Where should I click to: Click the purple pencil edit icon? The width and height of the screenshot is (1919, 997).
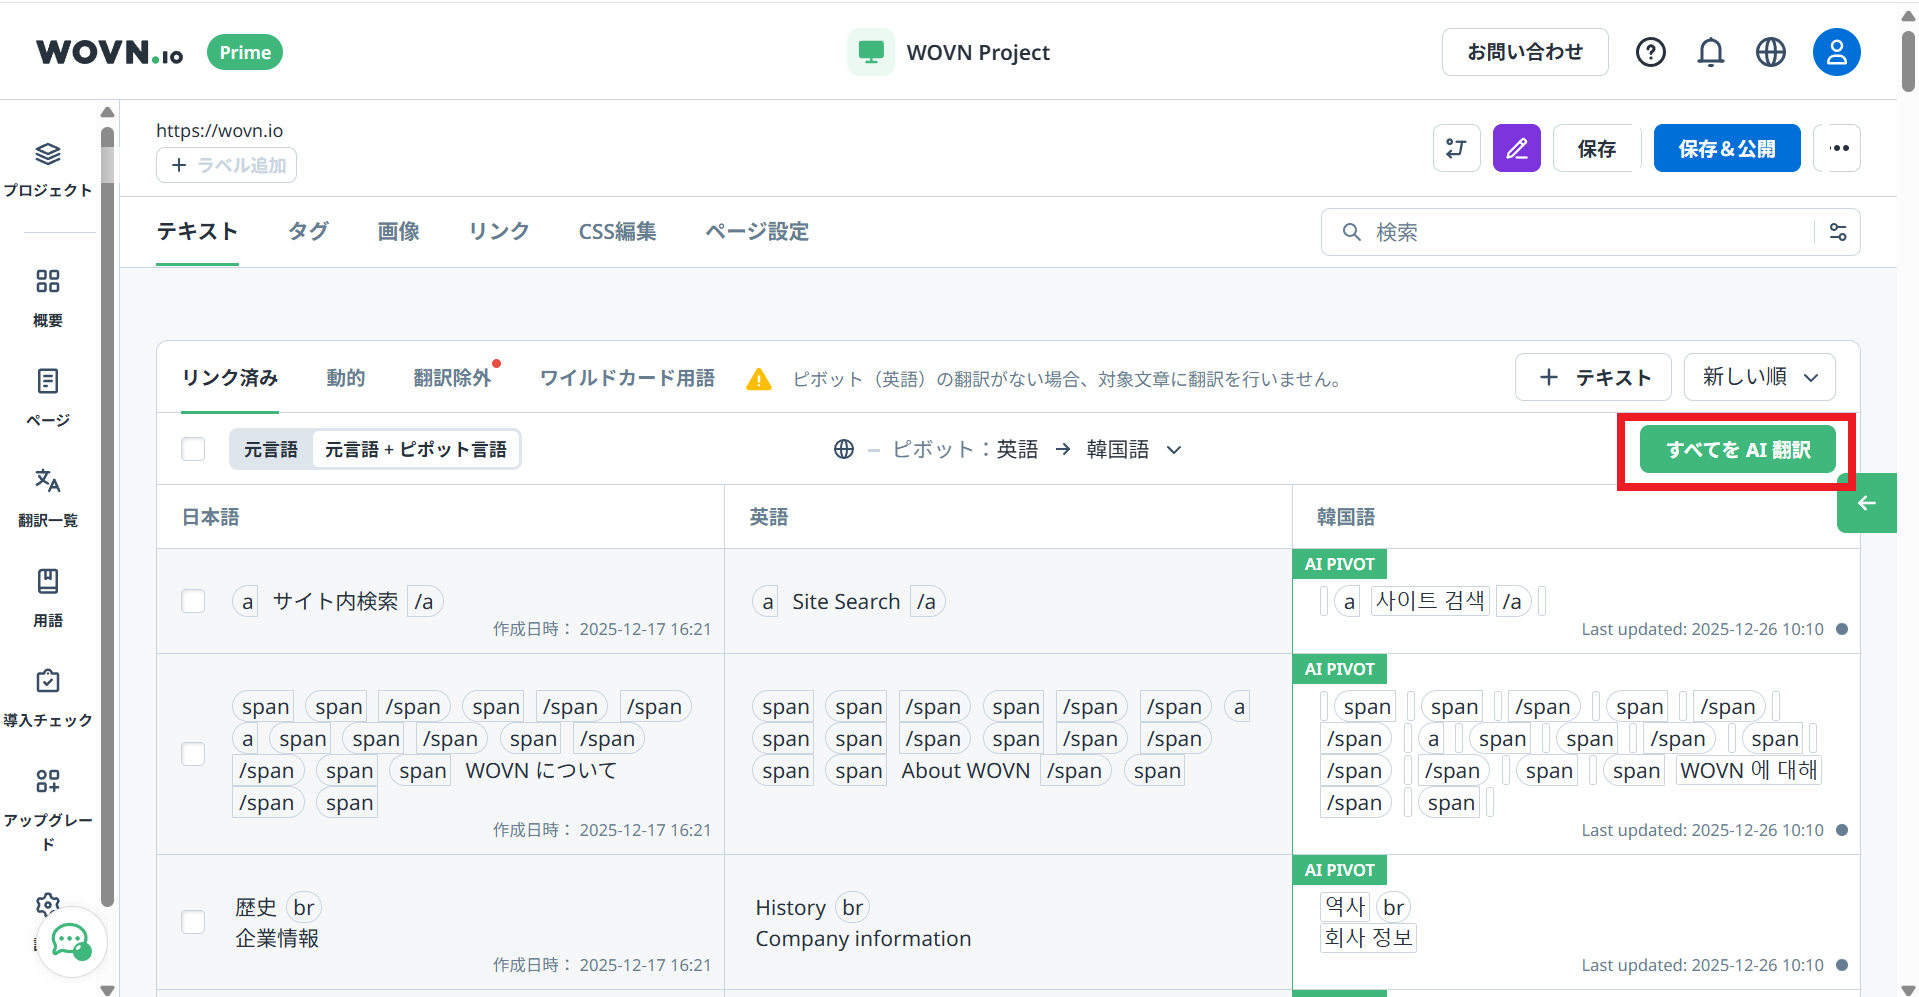point(1516,149)
